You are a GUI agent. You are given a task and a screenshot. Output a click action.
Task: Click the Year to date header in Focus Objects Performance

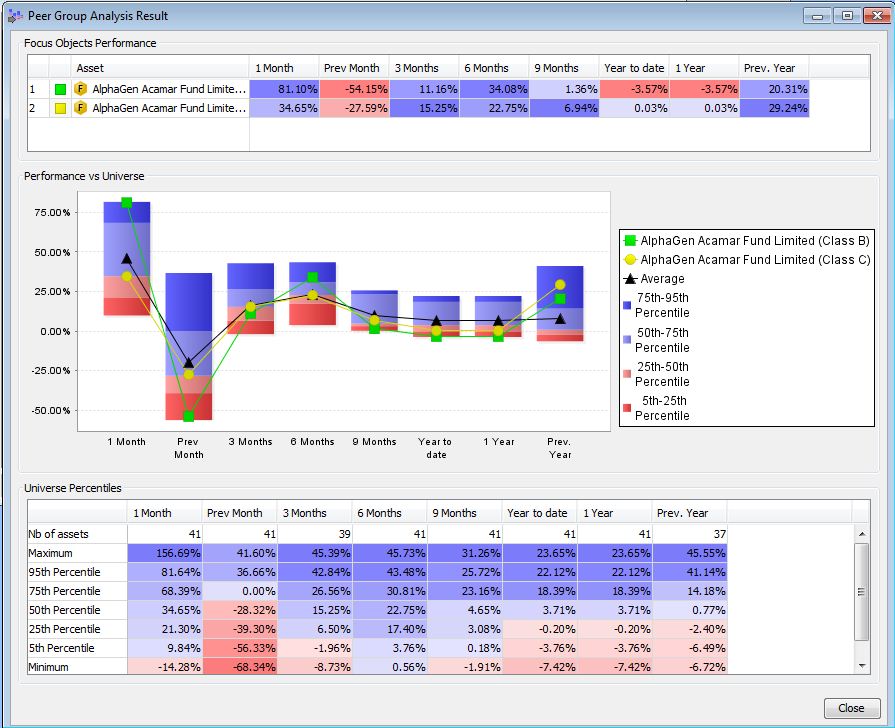pyautogui.click(x=634, y=68)
